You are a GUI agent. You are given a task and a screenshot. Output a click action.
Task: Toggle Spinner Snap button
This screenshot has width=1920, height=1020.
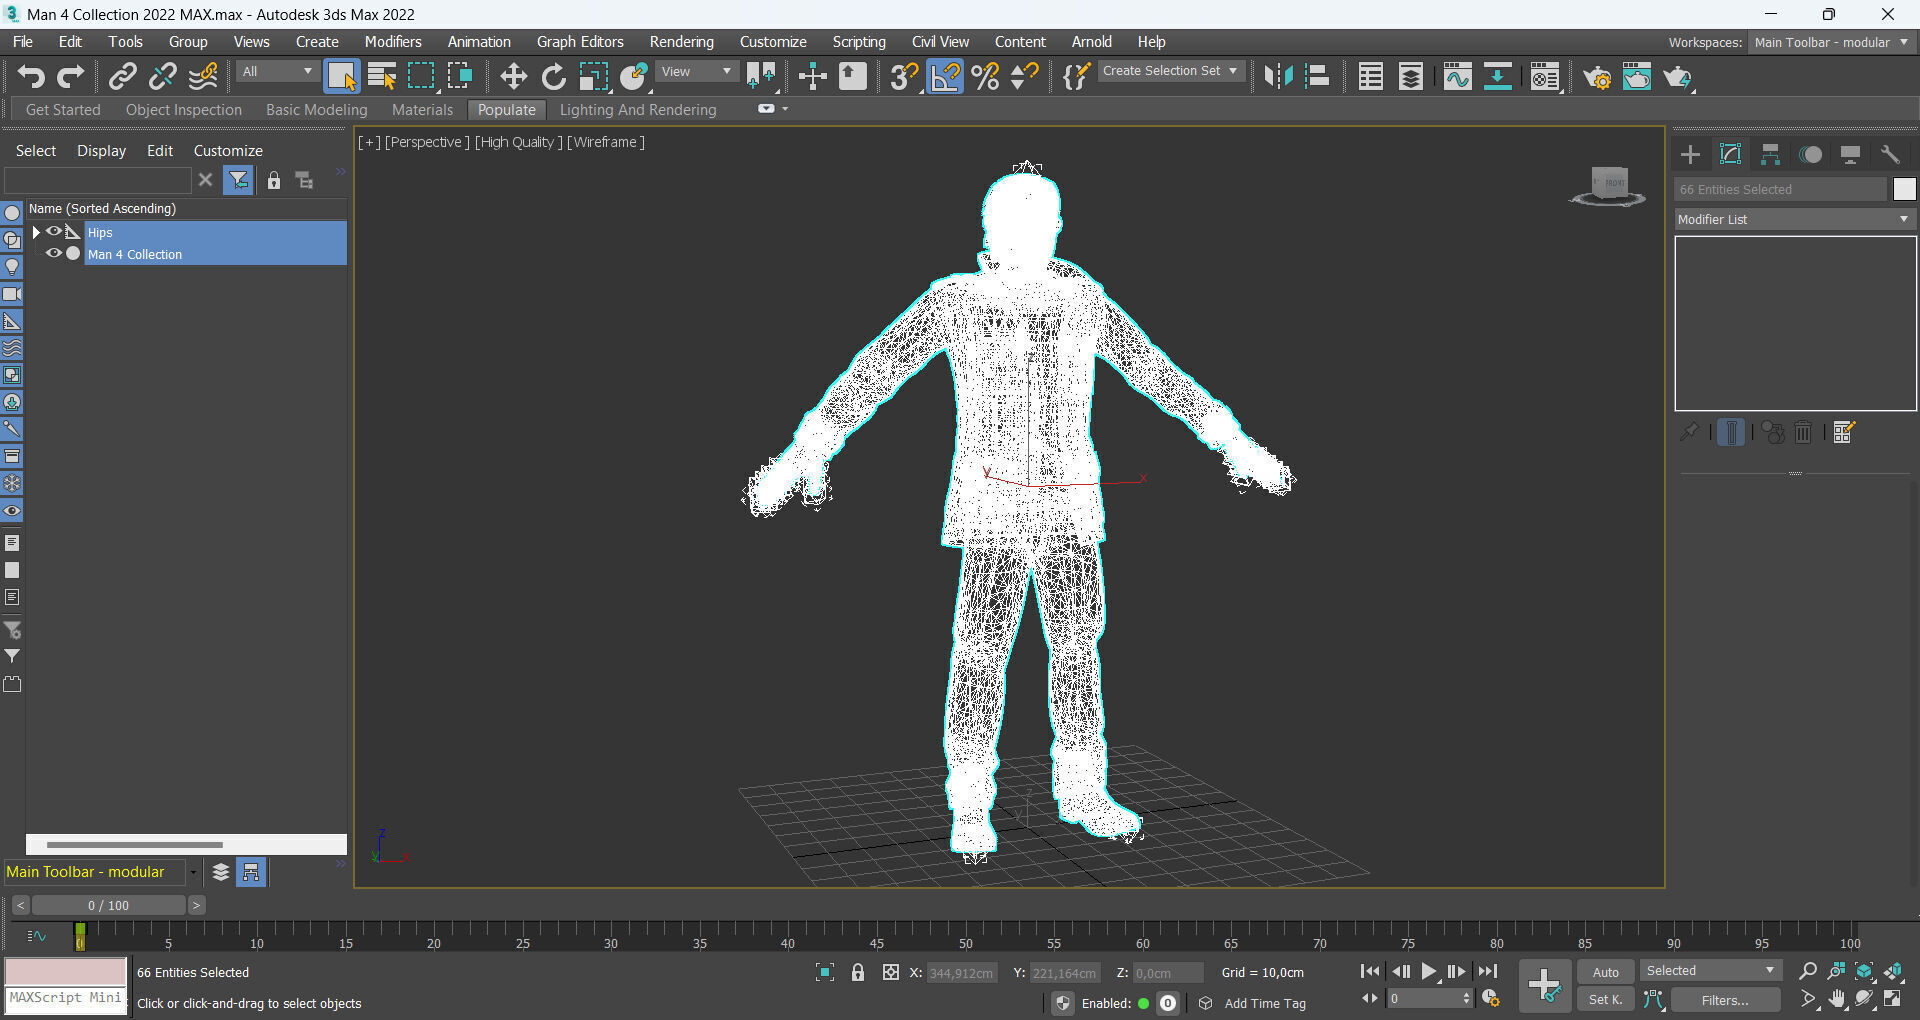(1025, 77)
